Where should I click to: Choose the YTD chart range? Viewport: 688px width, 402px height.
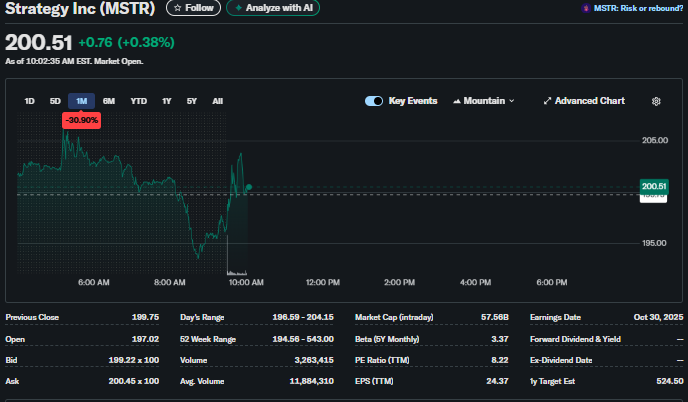[x=138, y=101]
